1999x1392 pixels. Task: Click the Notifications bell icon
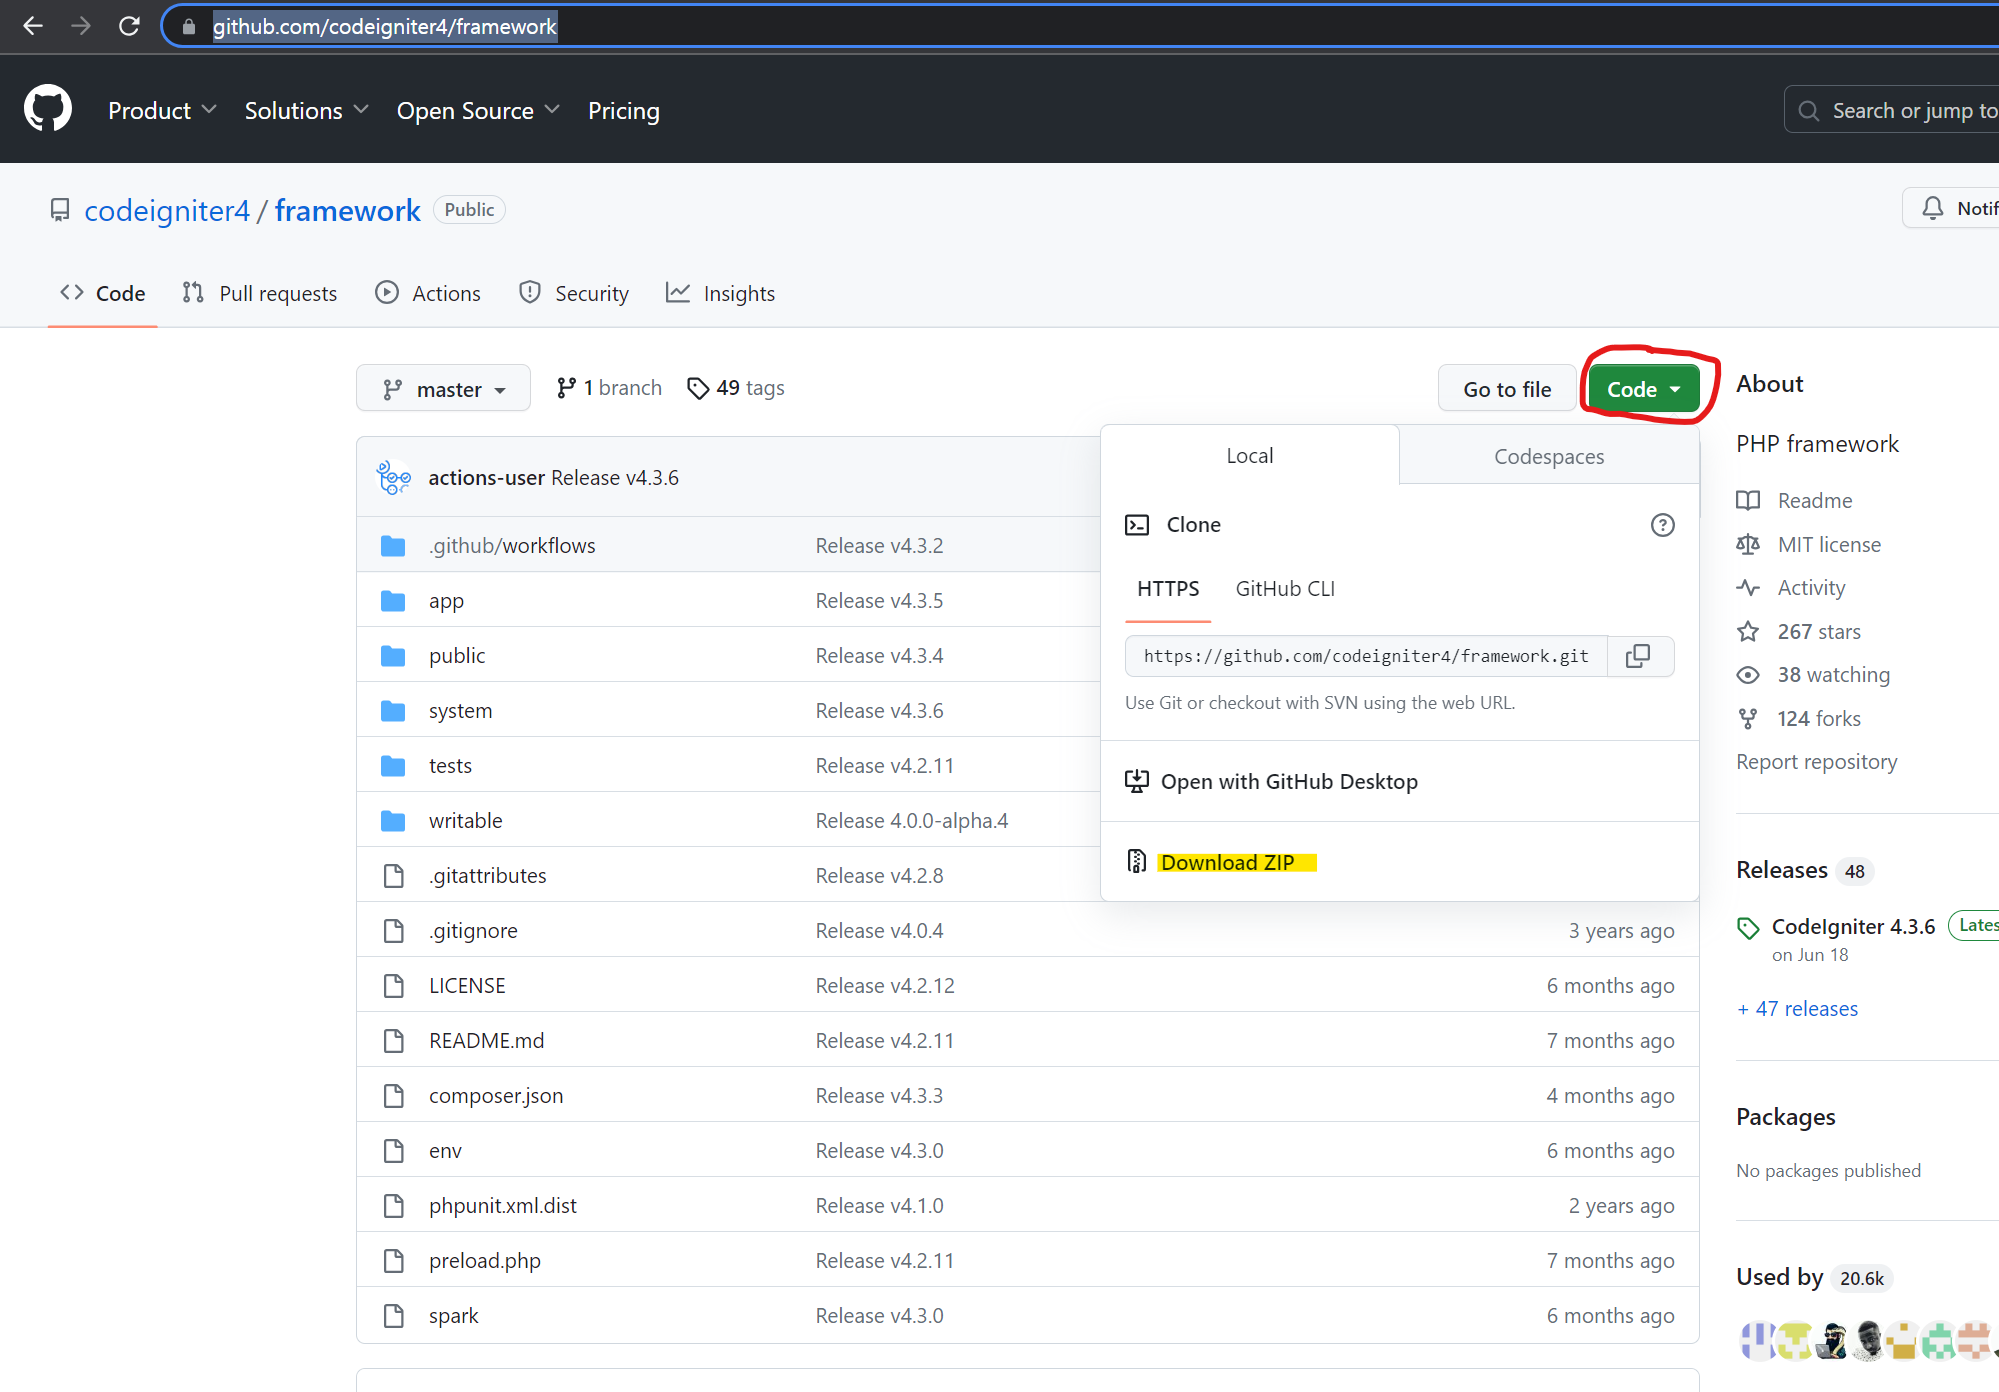click(x=1932, y=208)
